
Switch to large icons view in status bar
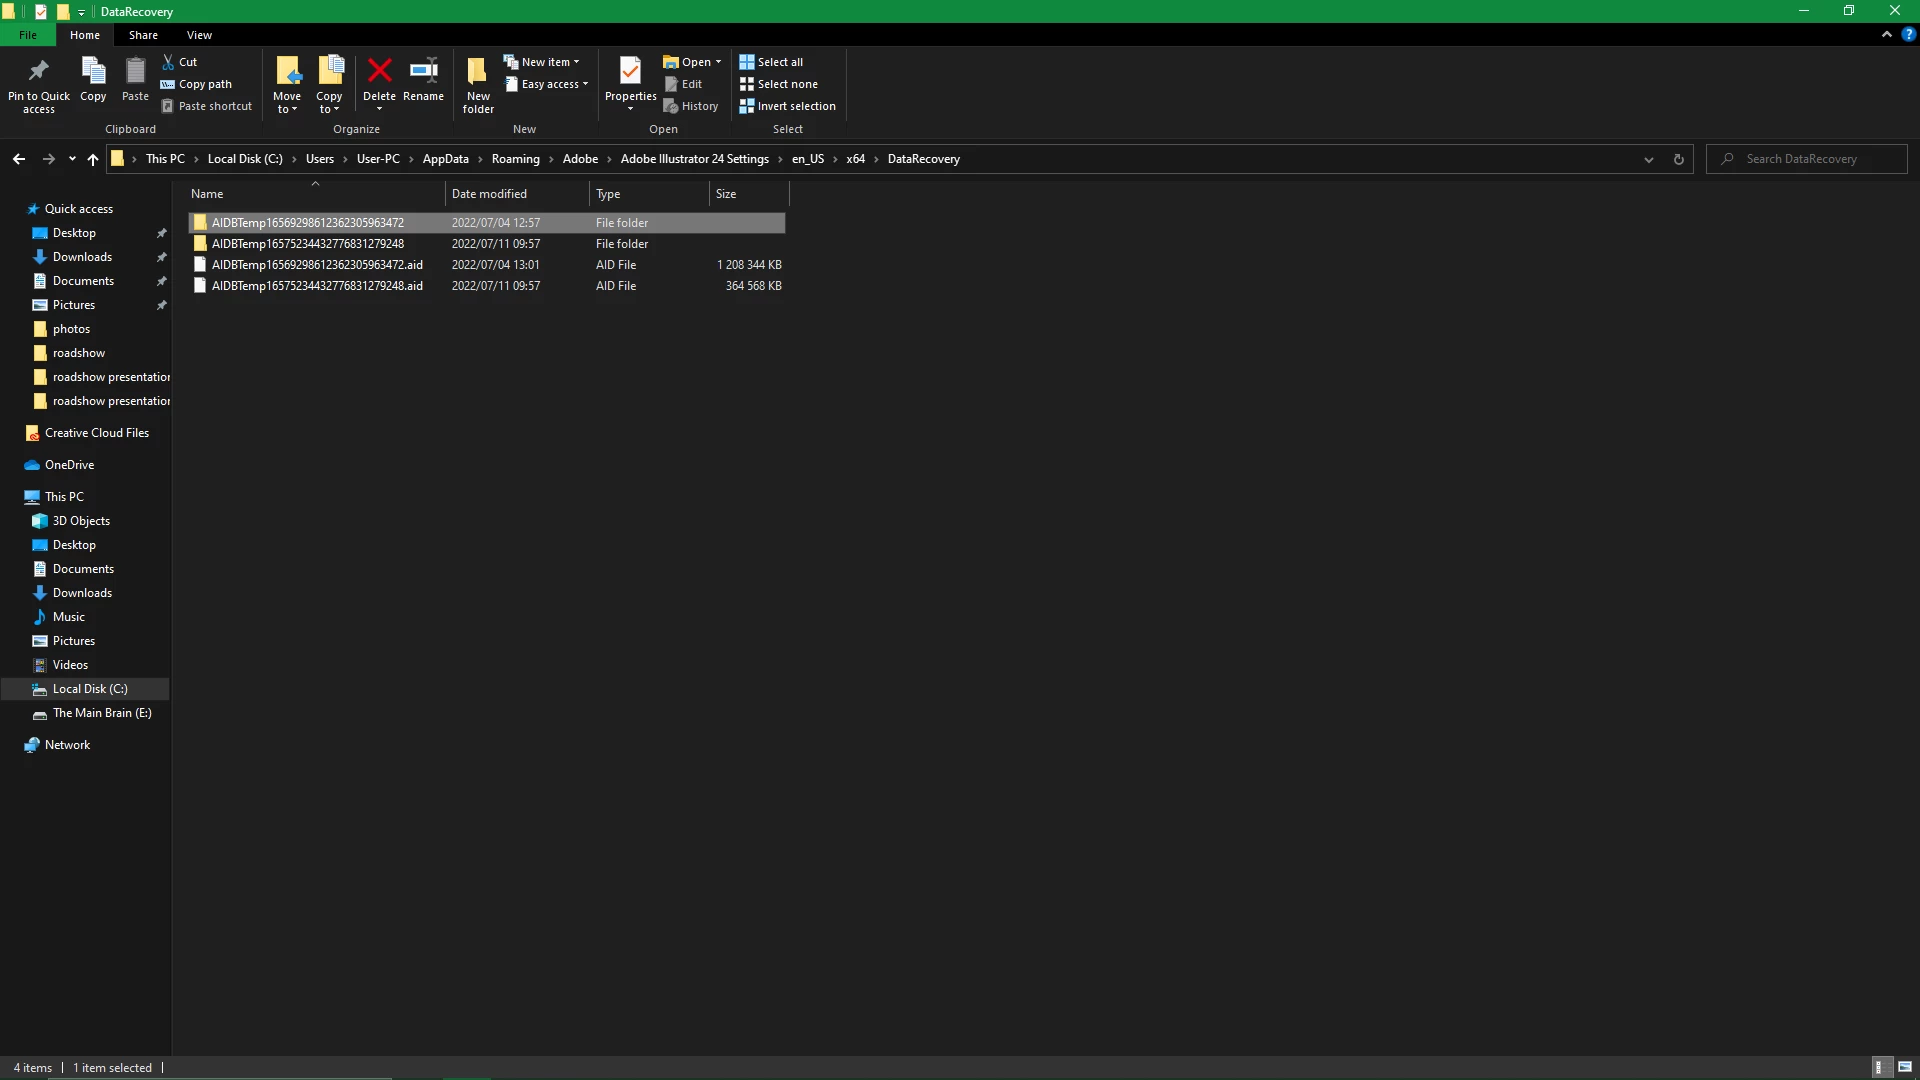pyautogui.click(x=1905, y=1067)
